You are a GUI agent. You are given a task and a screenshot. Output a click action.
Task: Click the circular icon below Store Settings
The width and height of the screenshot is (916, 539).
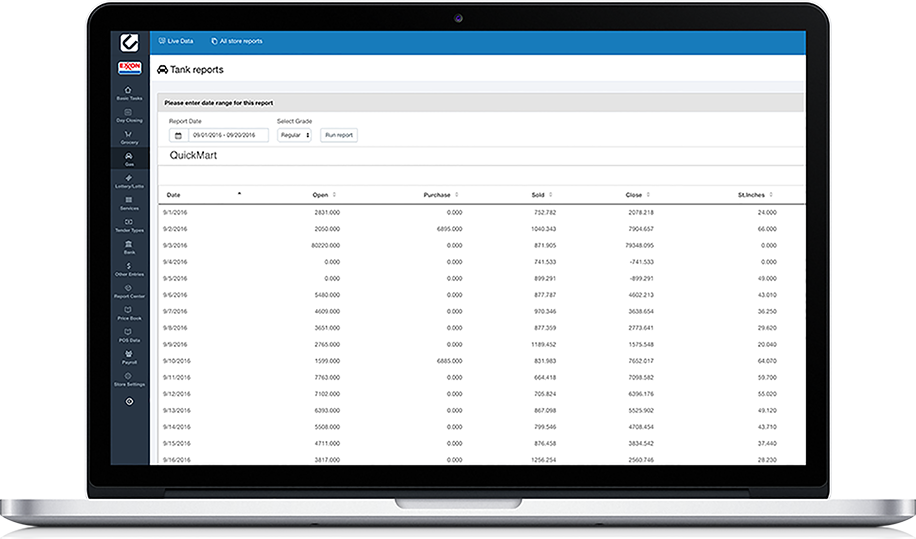[129, 401]
